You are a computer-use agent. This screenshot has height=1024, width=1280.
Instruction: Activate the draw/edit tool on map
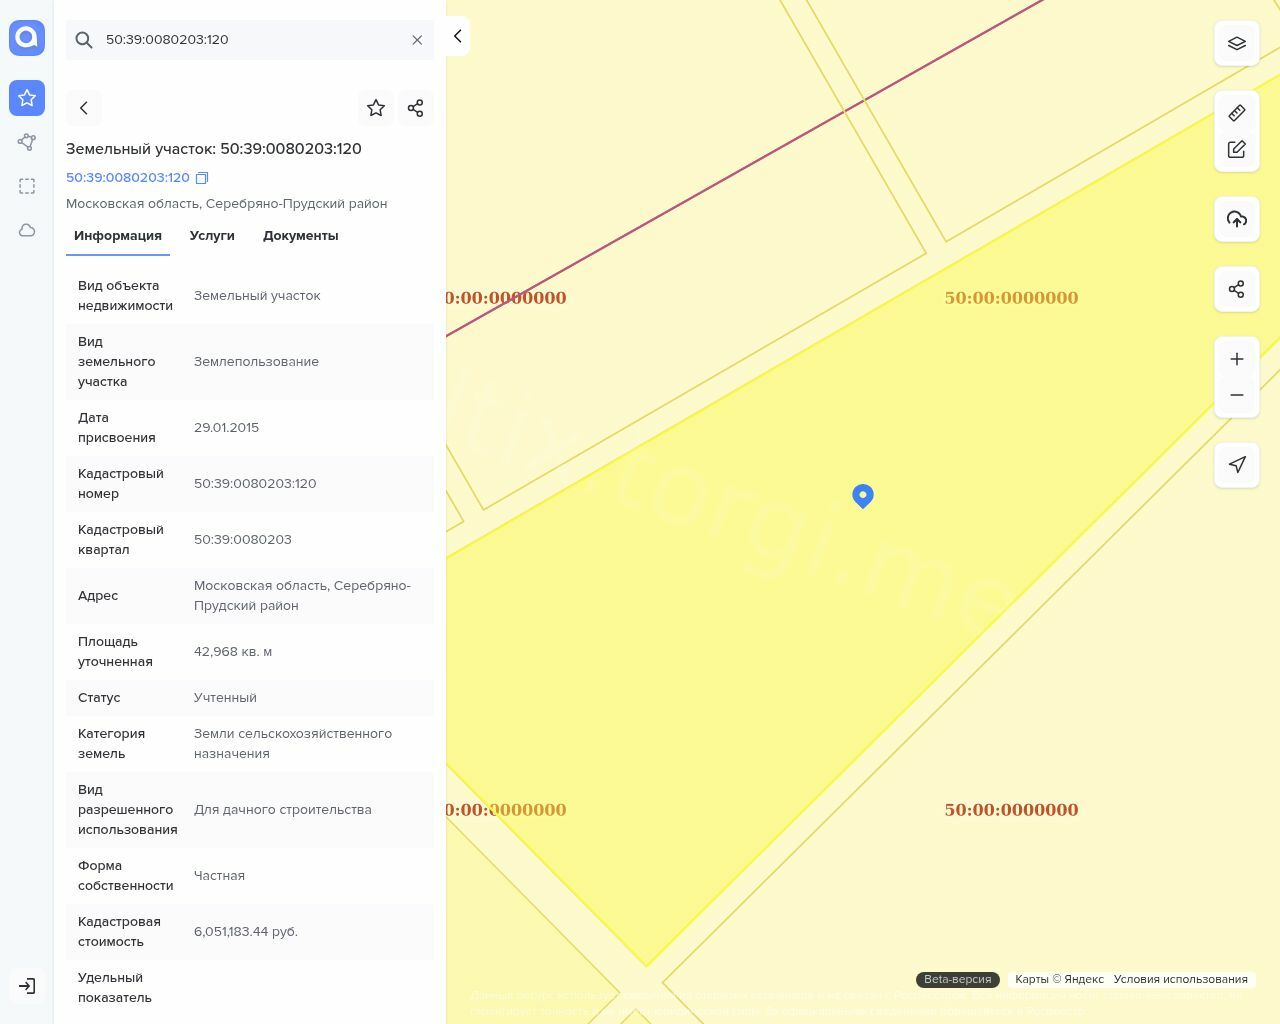[x=1237, y=149]
